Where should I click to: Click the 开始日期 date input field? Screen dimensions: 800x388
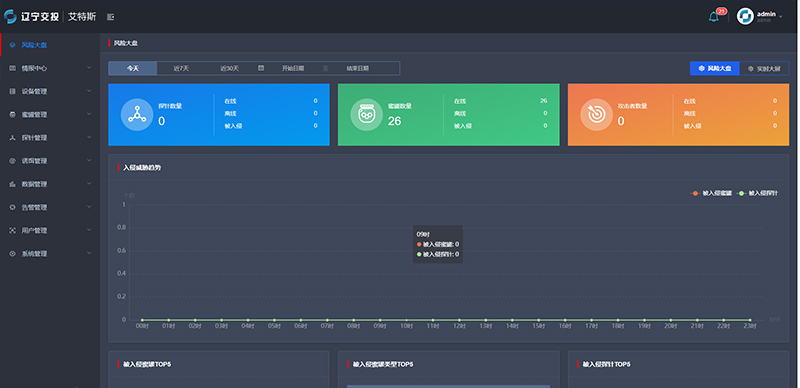click(293, 68)
